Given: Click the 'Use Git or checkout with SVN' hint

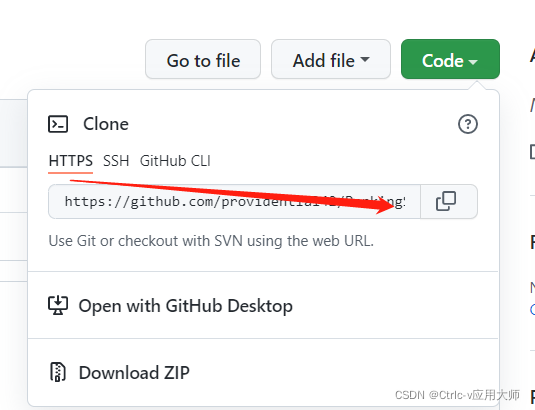Looking at the screenshot, I should click(x=211, y=241).
